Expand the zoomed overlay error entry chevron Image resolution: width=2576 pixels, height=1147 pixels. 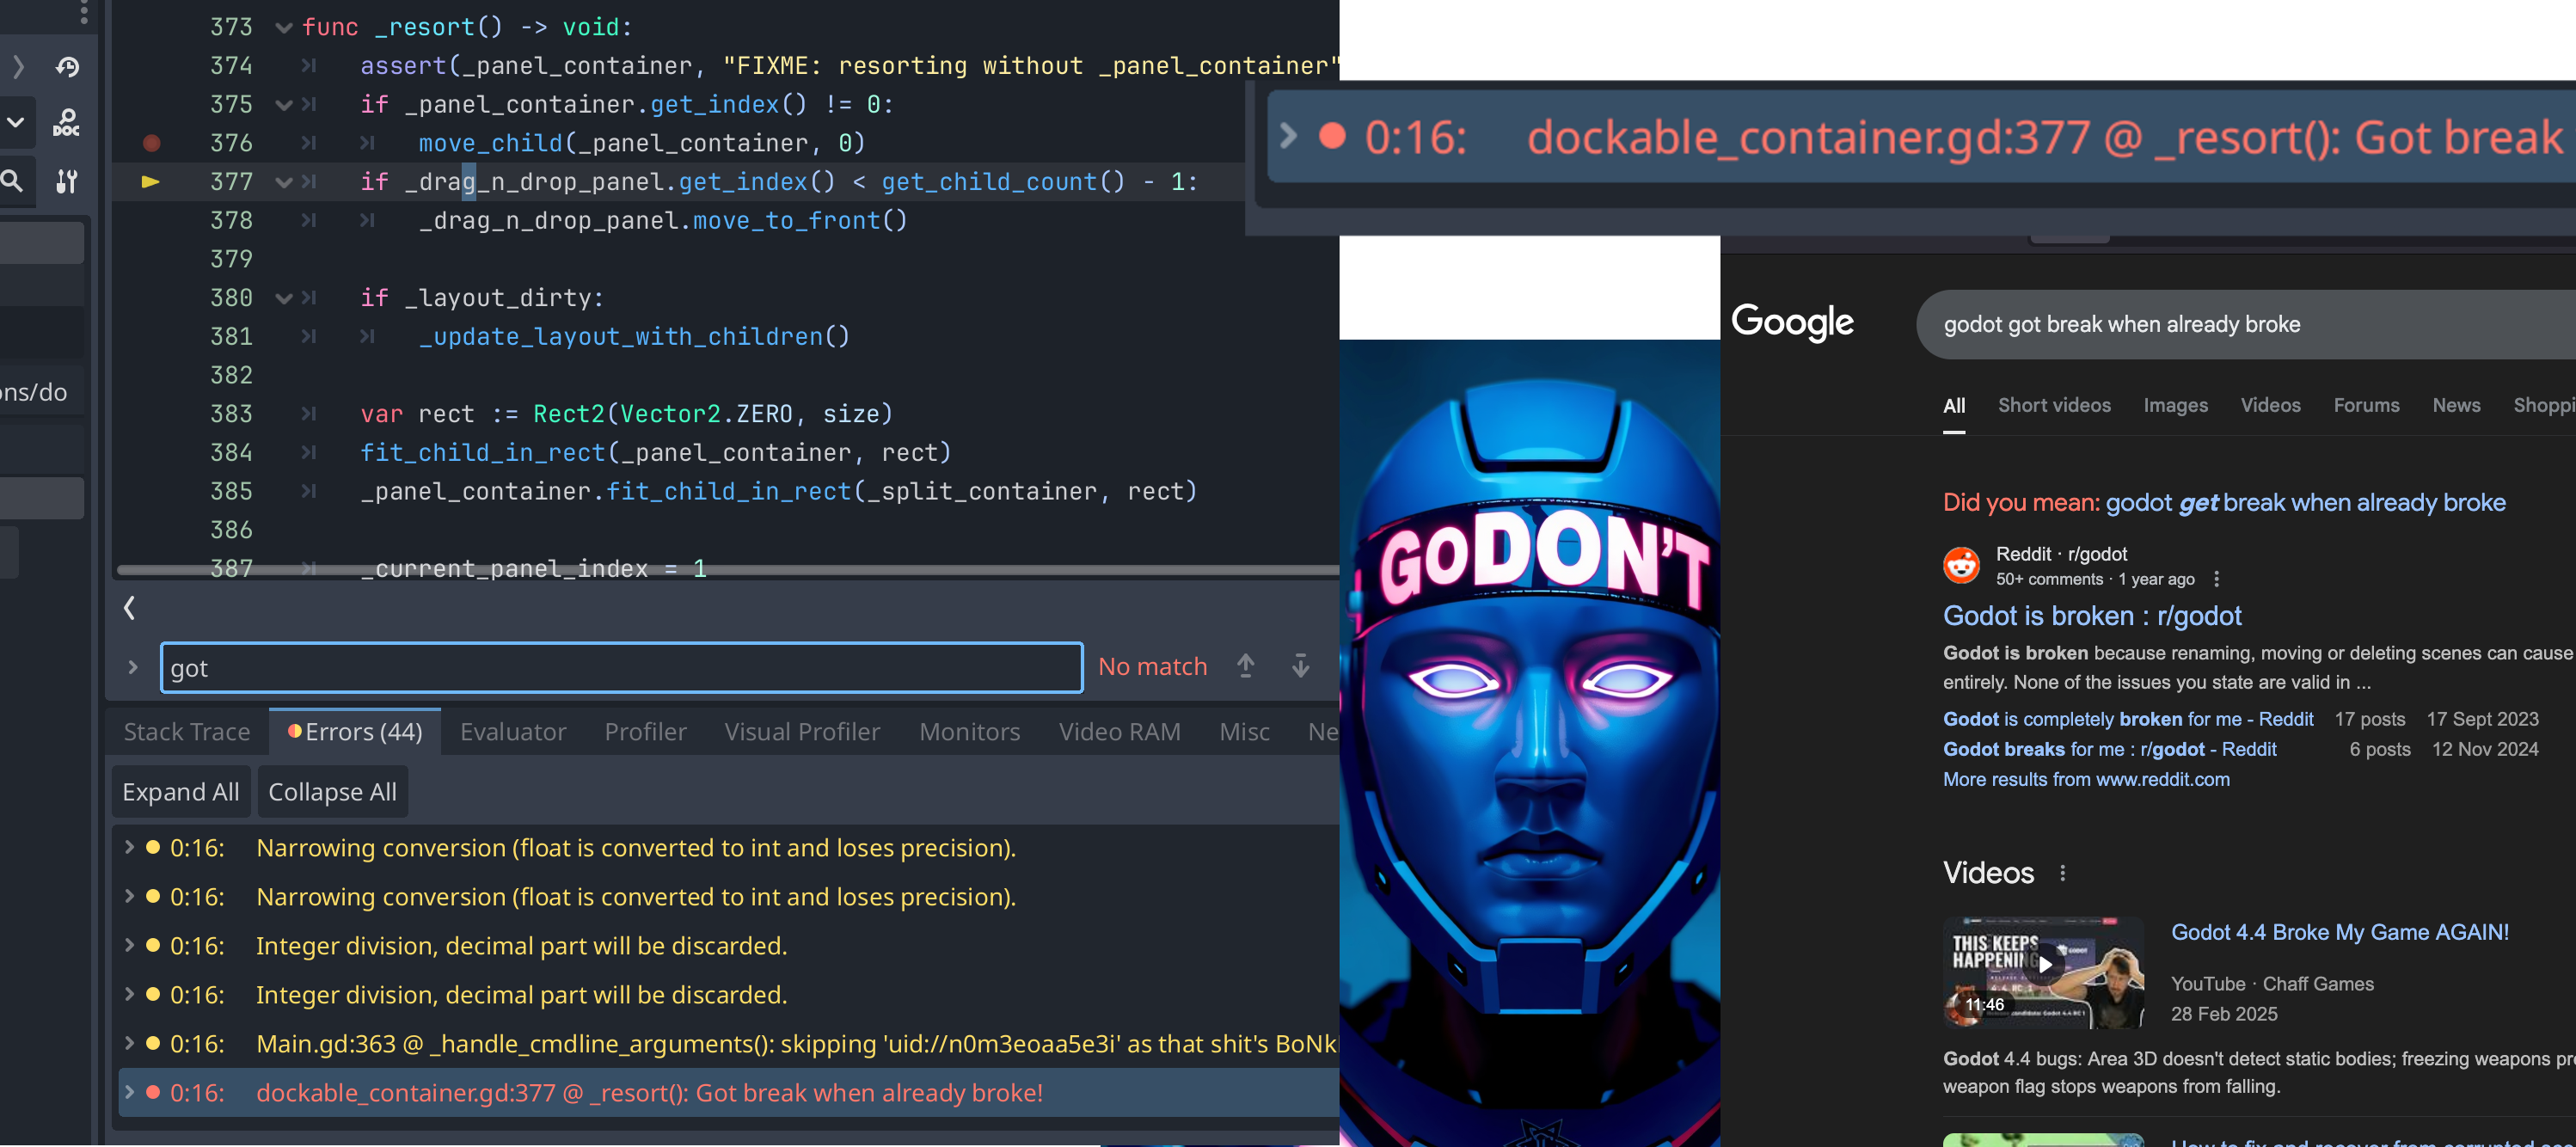tap(1289, 136)
